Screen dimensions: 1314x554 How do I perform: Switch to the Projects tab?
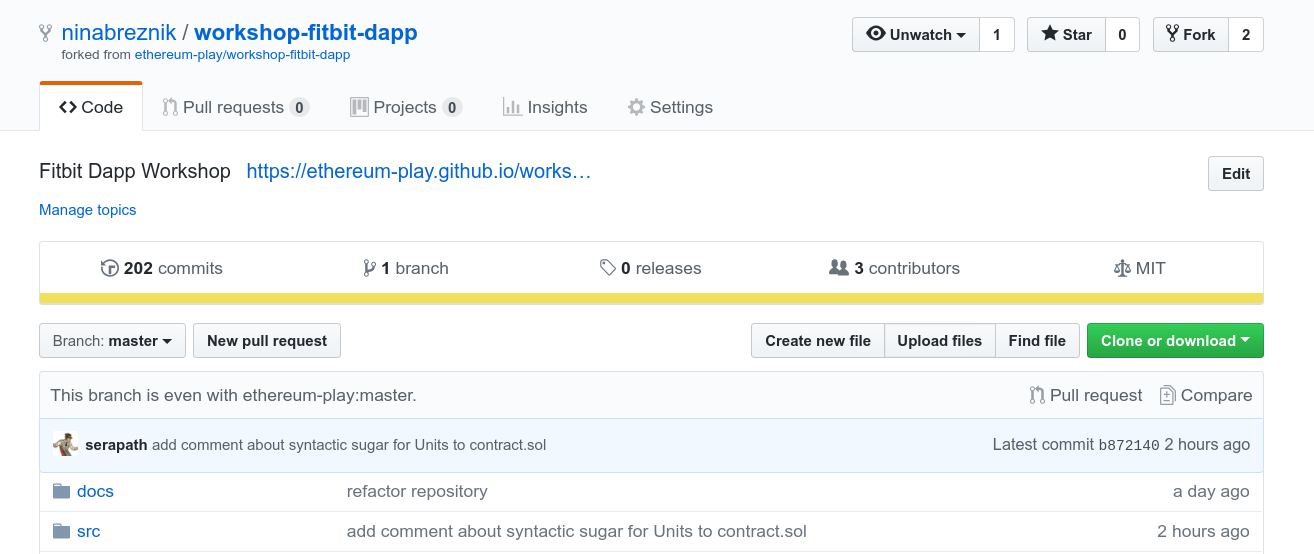pos(406,107)
